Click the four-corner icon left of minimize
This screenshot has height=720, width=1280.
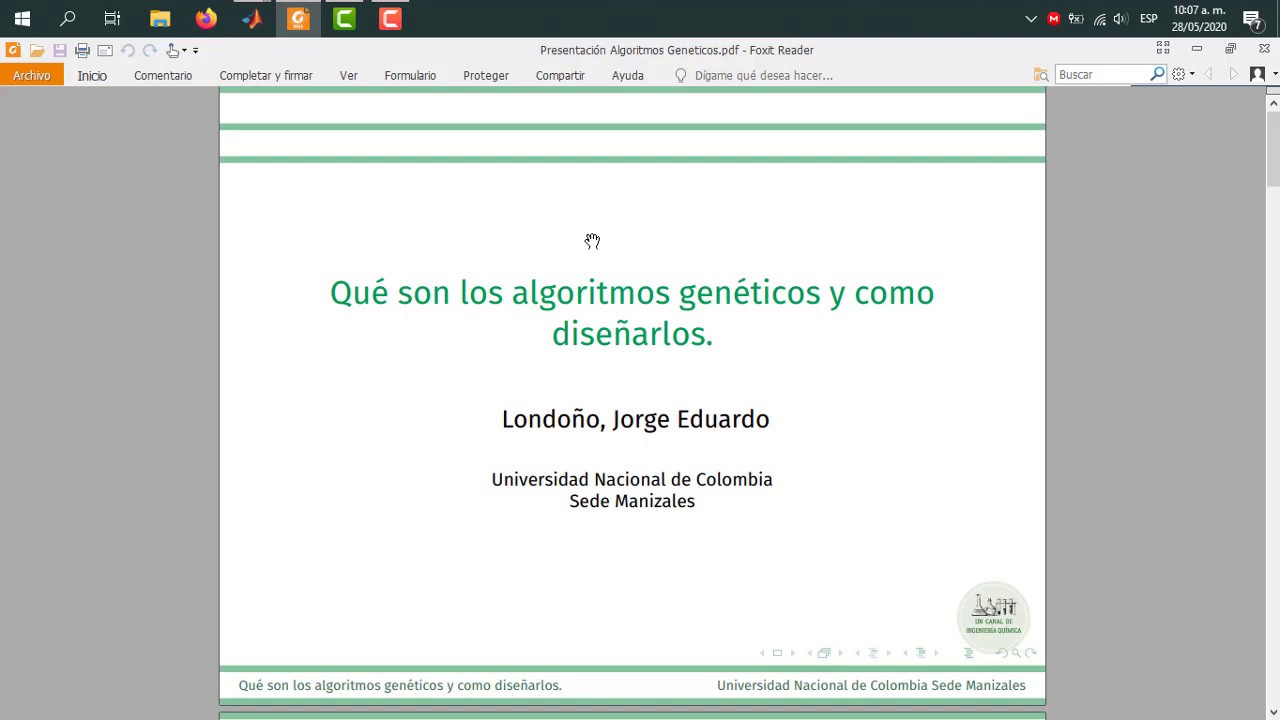tap(1163, 48)
